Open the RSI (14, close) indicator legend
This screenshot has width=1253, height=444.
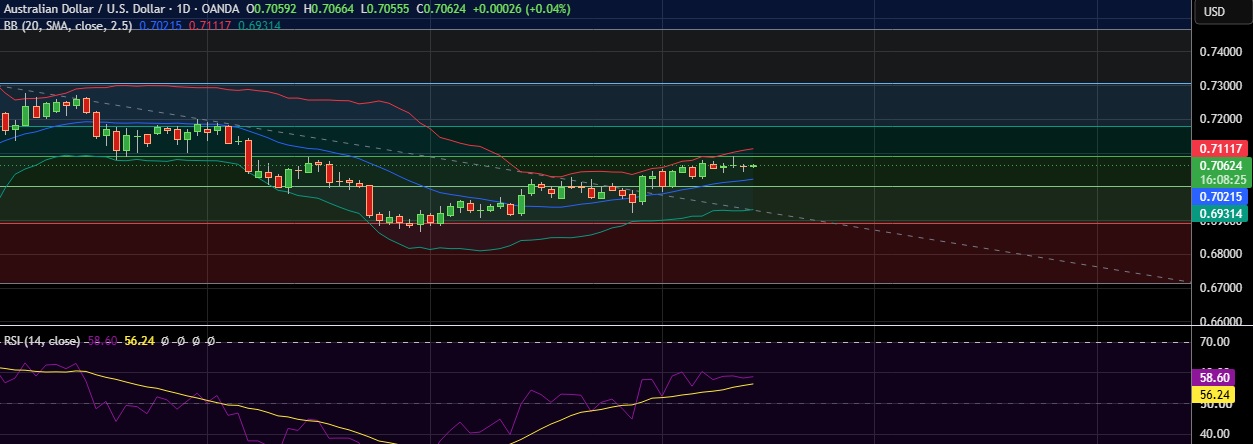click(42, 341)
